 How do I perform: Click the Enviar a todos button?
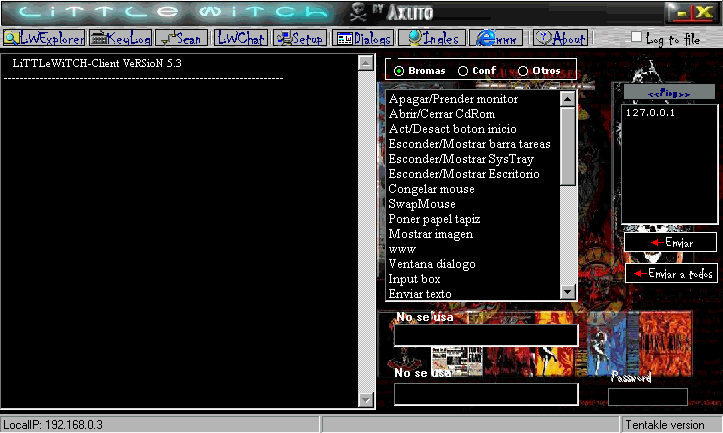(x=672, y=273)
